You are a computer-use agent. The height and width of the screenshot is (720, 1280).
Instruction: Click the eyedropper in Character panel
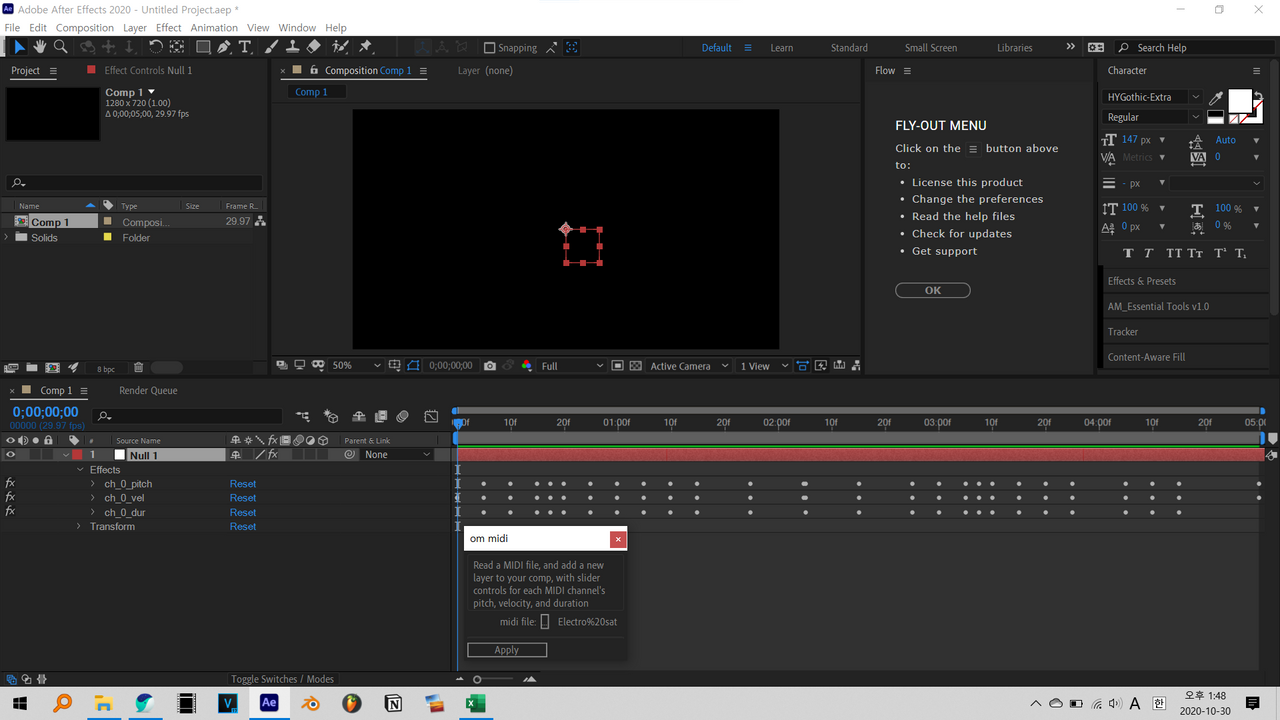pyautogui.click(x=1216, y=98)
